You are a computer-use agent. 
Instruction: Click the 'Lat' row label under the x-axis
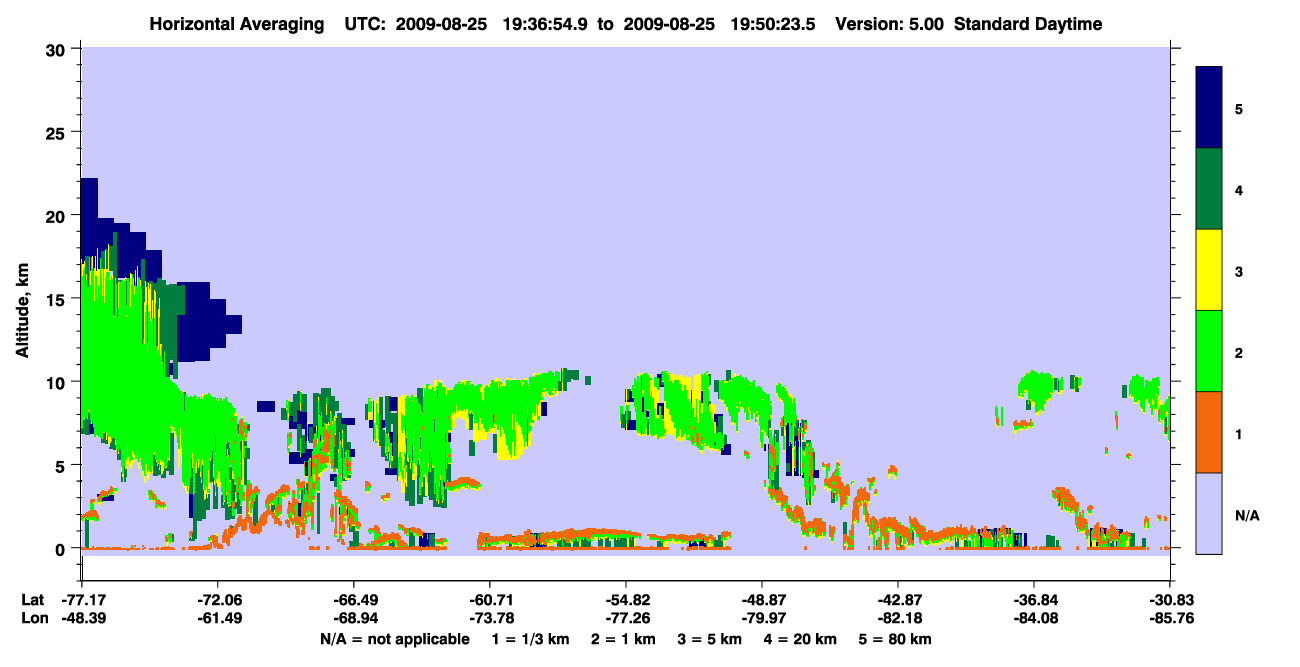point(32,600)
